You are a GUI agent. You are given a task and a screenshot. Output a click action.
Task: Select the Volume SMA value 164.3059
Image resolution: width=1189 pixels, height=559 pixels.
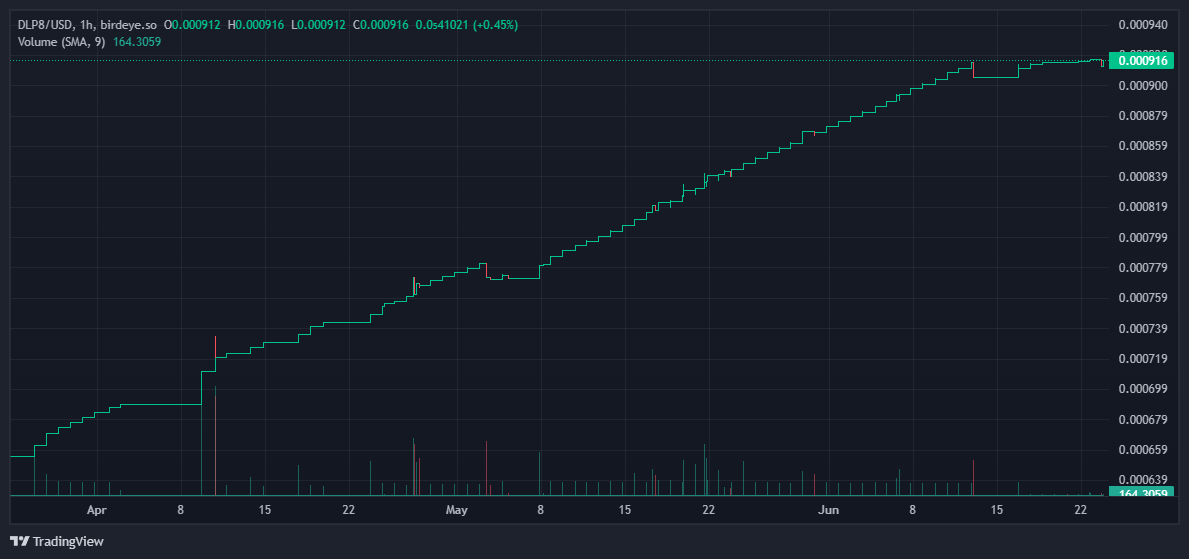(136, 41)
